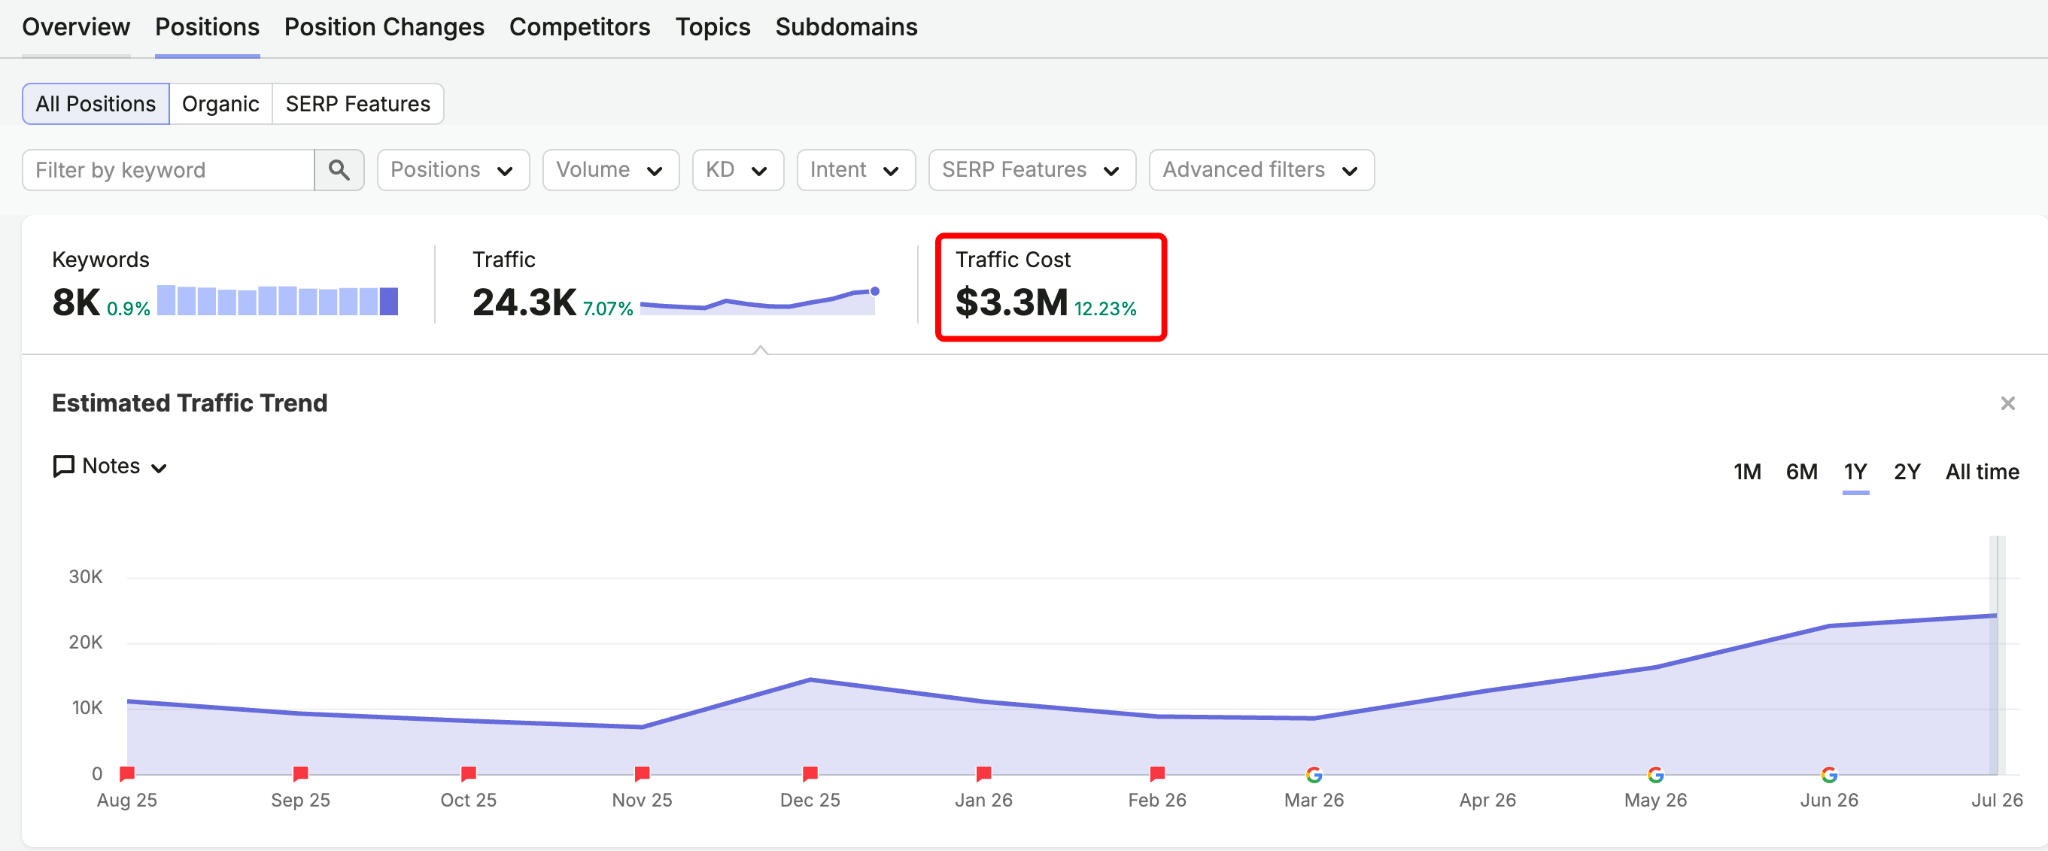Click the Google update icon at Mar 26
This screenshot has height=851, width=2048.
[x=1314, y=775]
